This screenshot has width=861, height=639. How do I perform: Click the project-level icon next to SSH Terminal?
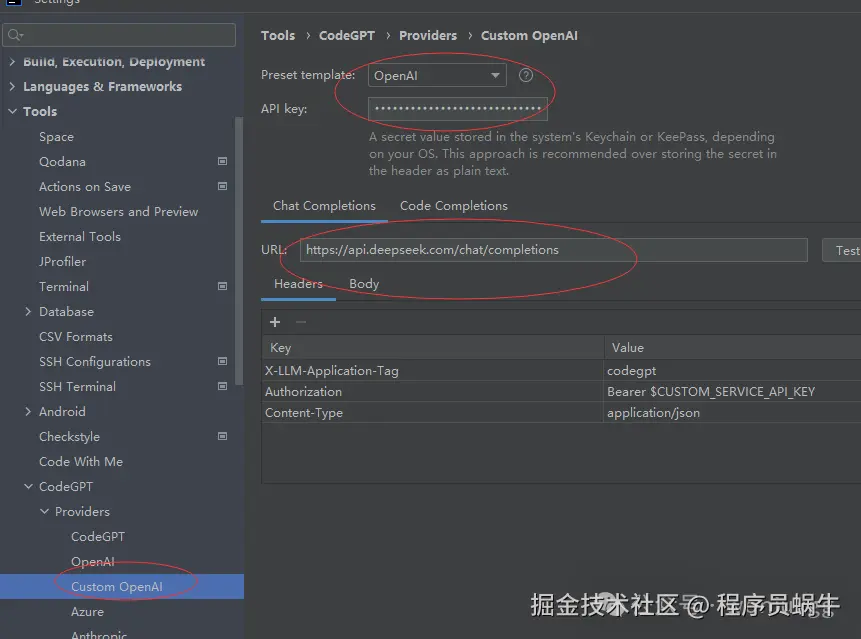[222, 386]
